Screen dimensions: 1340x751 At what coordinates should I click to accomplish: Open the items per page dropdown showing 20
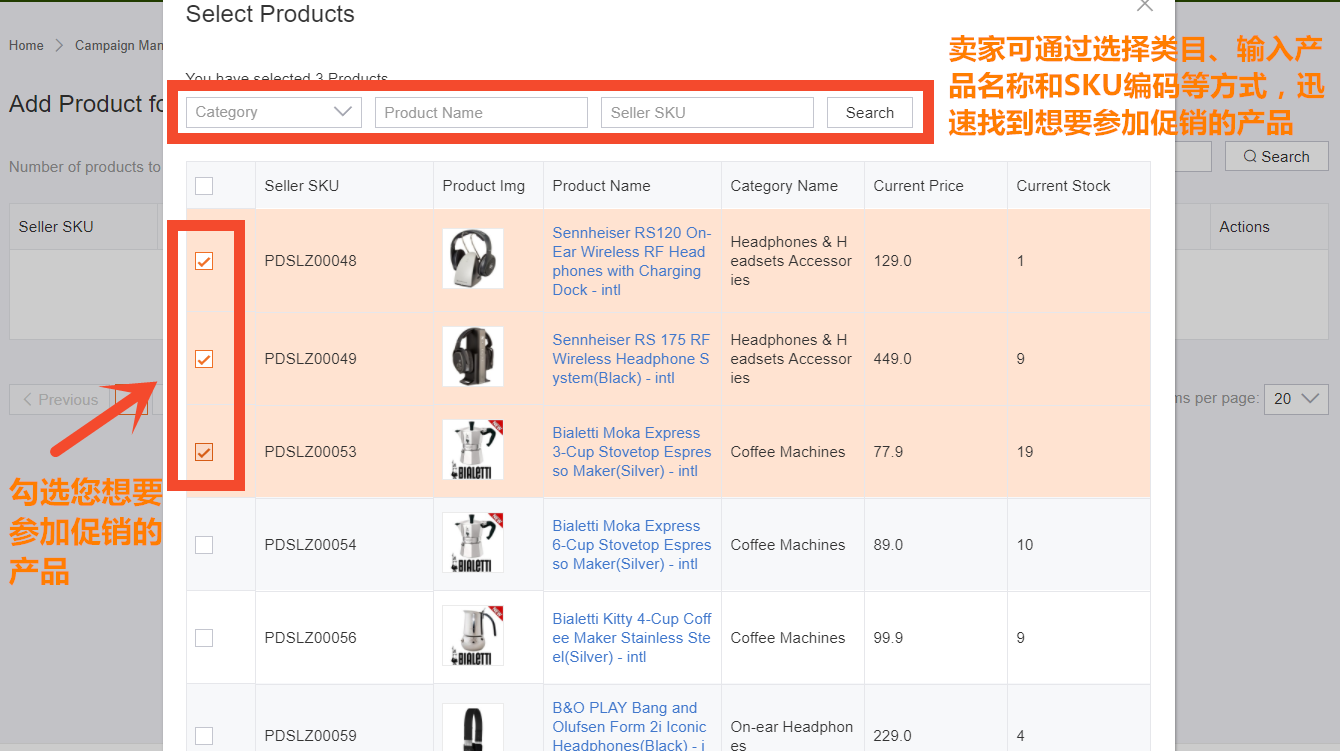point(1296,398)
